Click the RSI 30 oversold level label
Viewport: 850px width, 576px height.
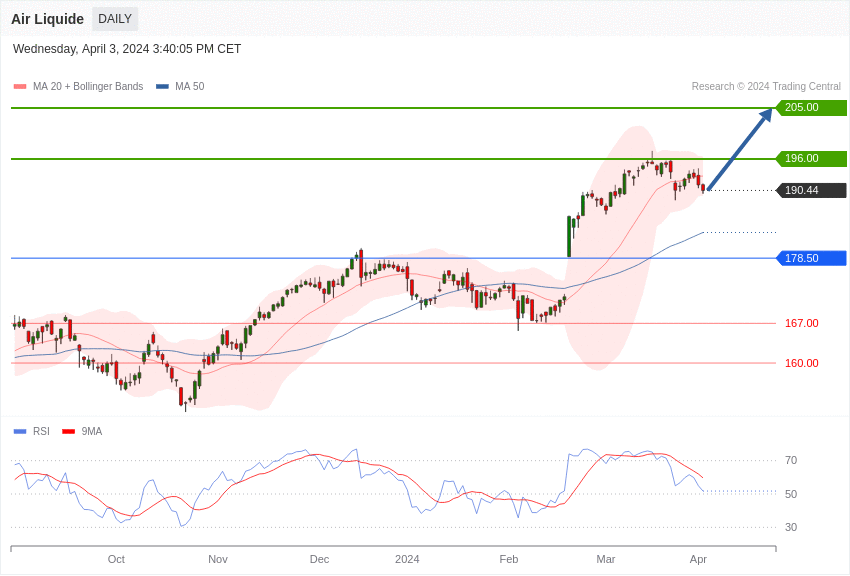(x=791, y=527)
